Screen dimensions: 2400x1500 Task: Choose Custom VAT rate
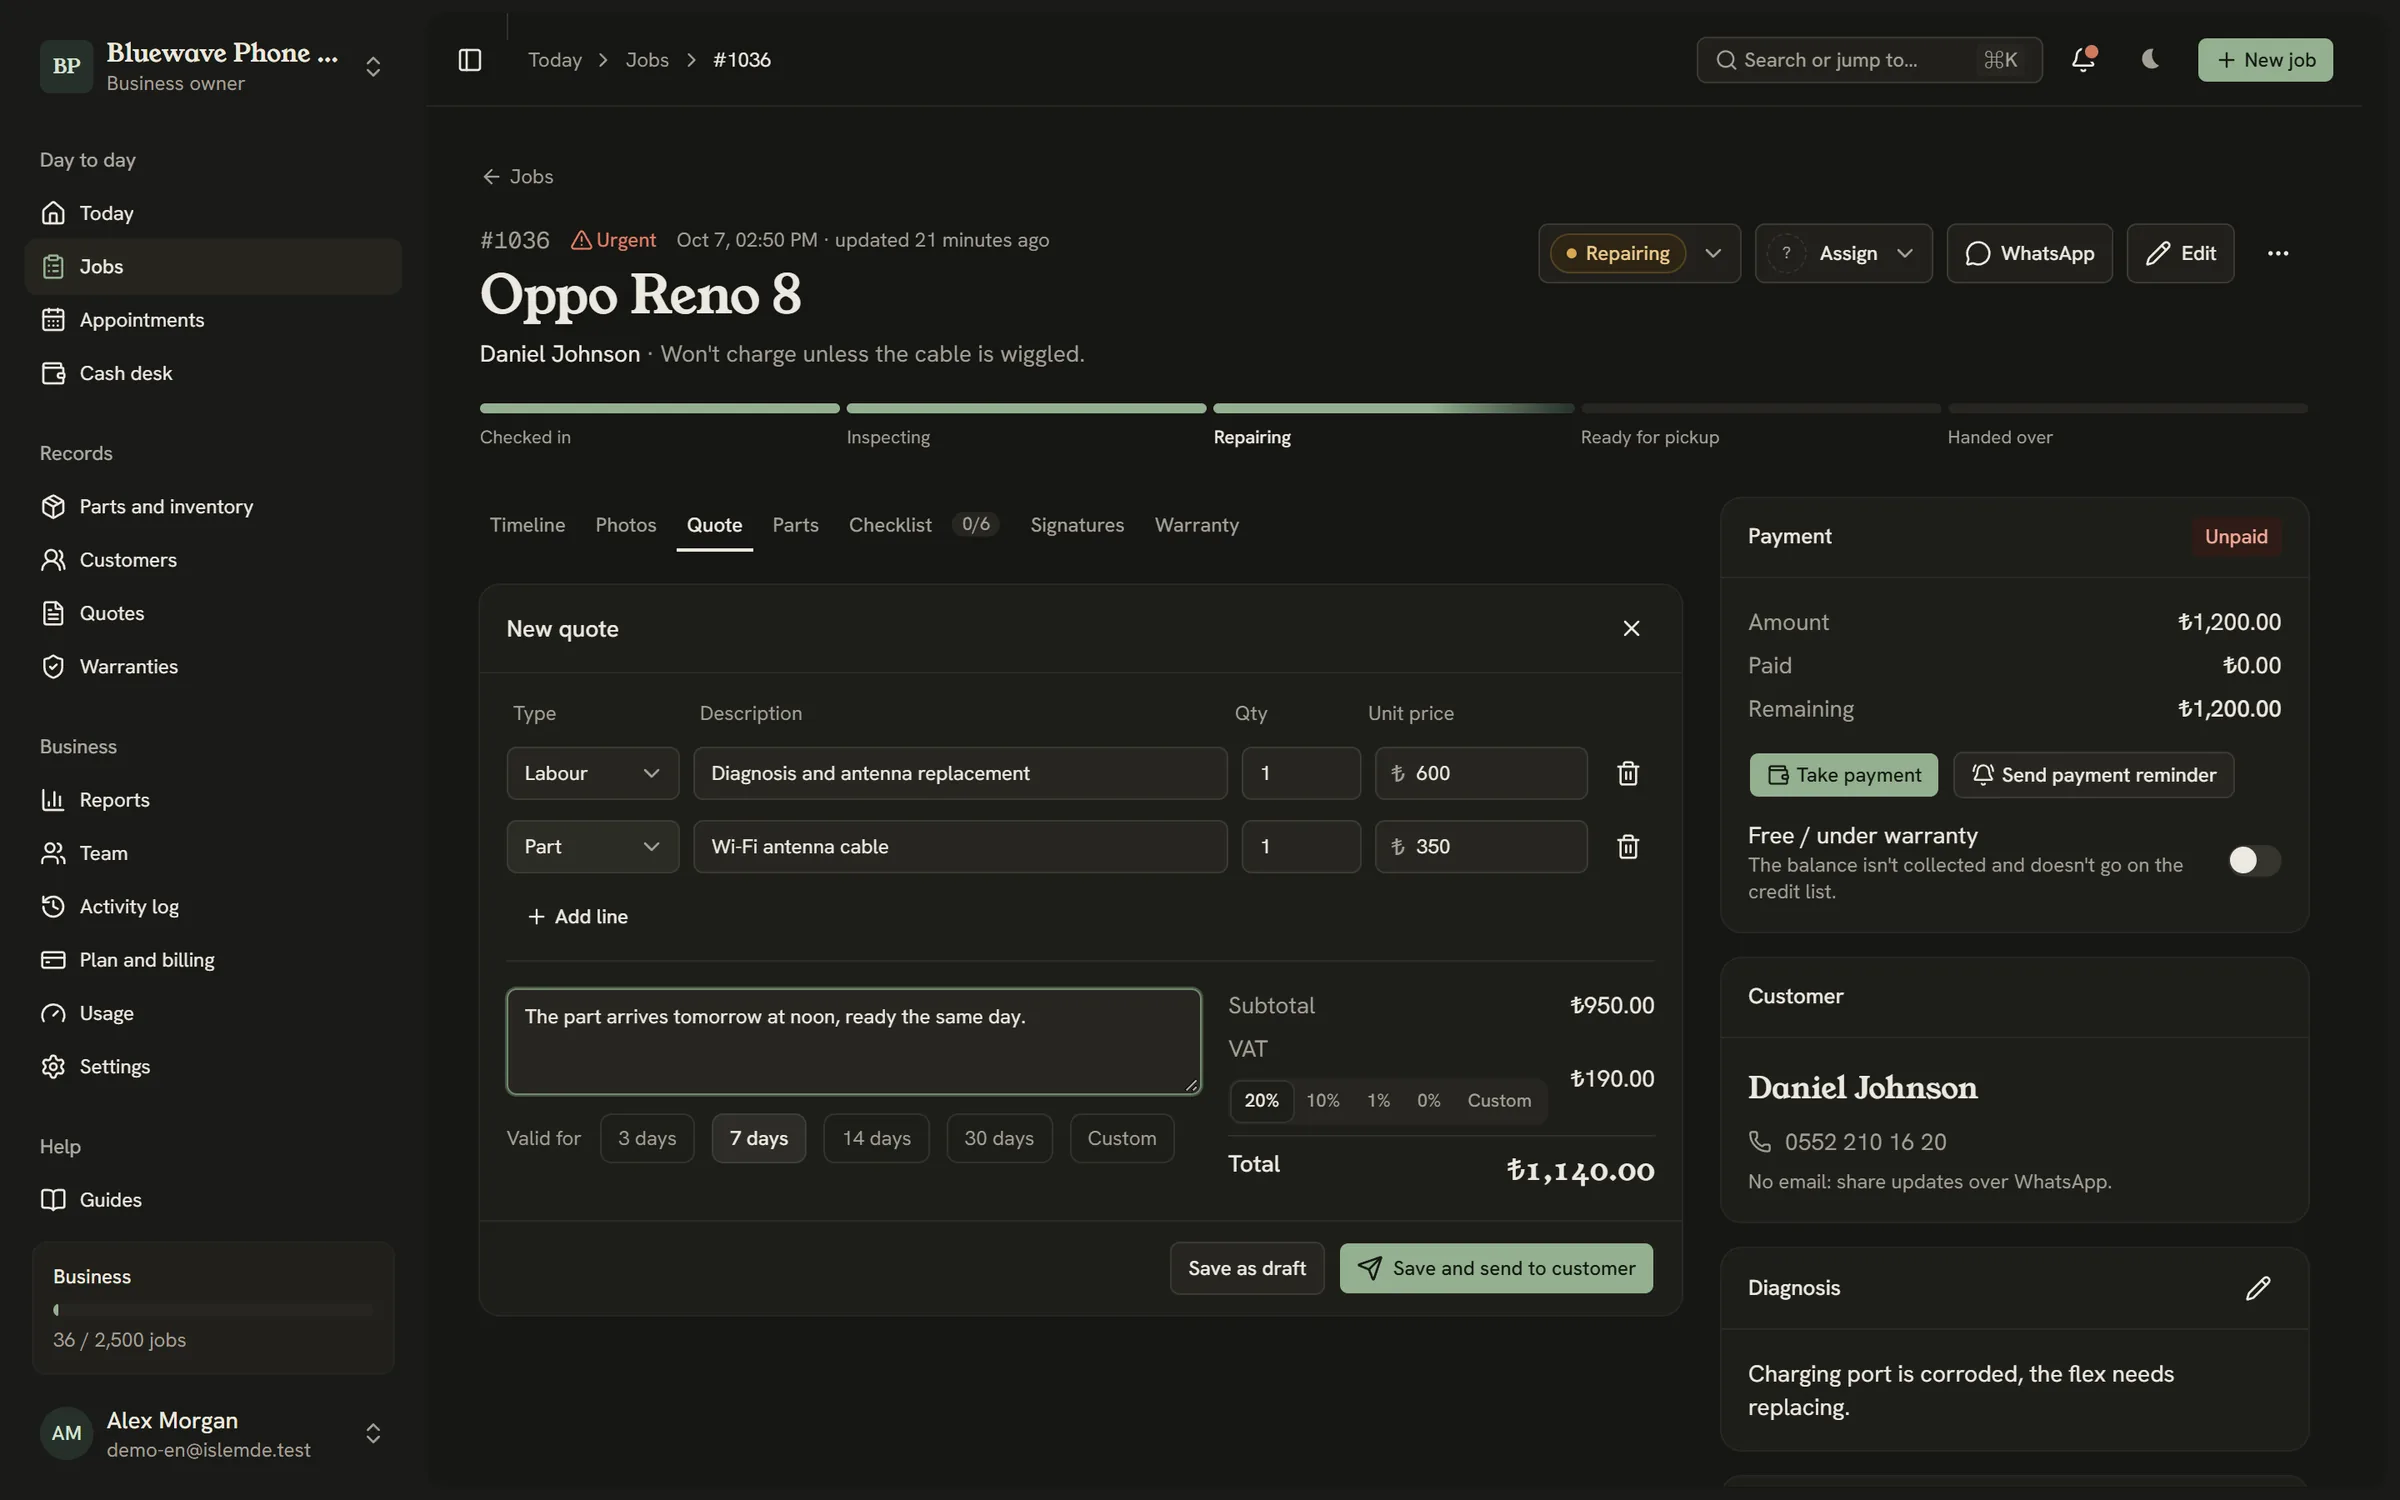[1499, 1100]
